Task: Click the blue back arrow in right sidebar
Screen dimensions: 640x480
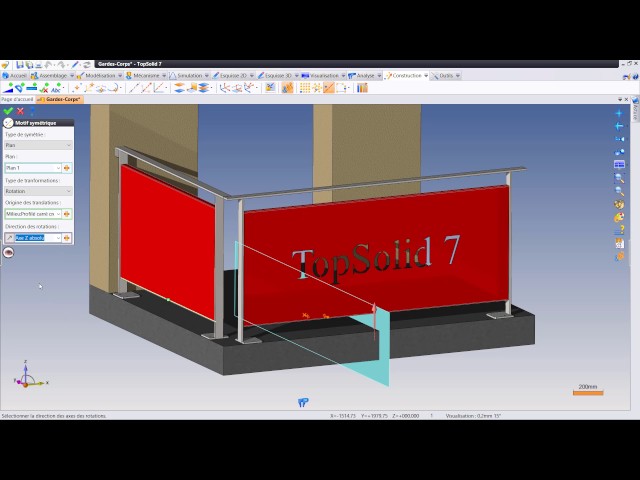Action: (619, 126)
